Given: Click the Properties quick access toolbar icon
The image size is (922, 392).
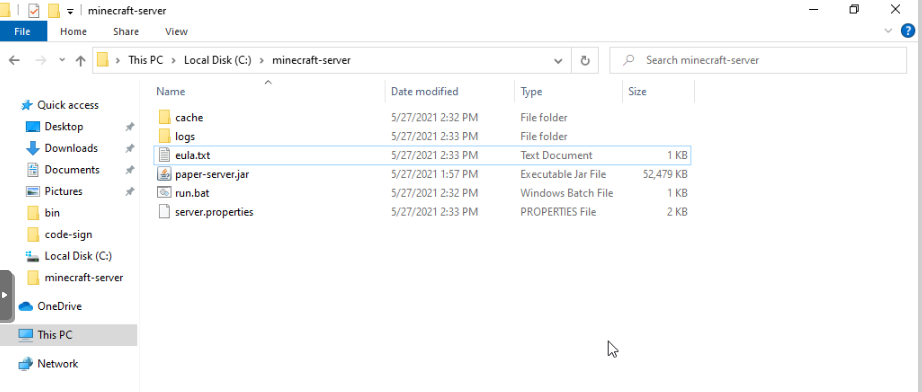Looking at the screenshot, I should click(x=34, y=11).
